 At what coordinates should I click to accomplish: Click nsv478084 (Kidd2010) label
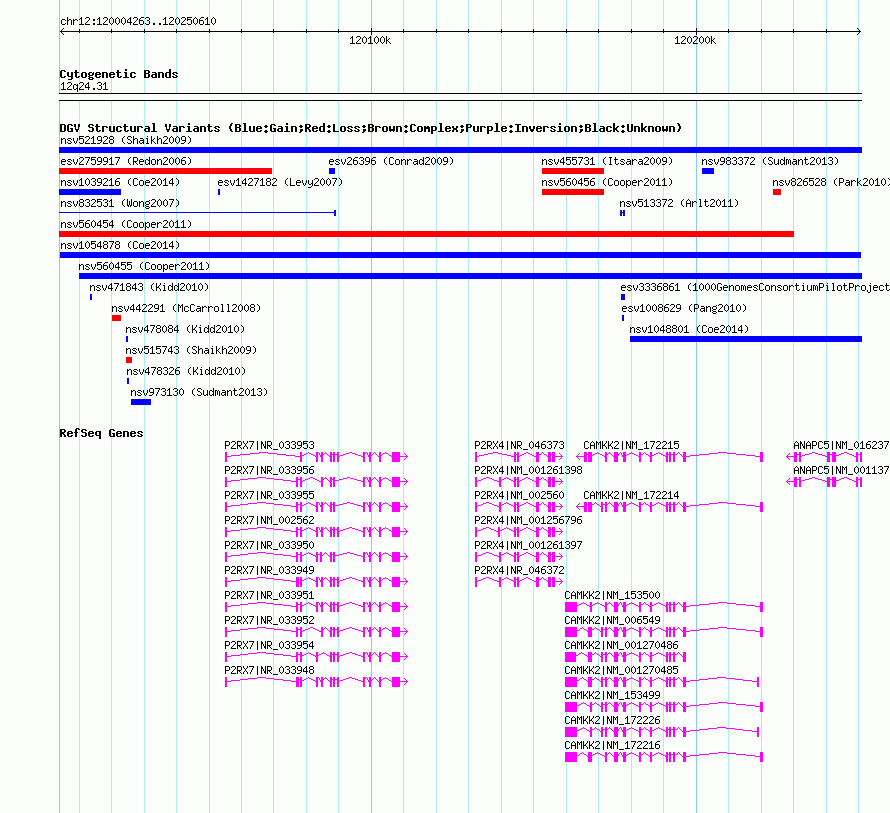pos(185,329)
